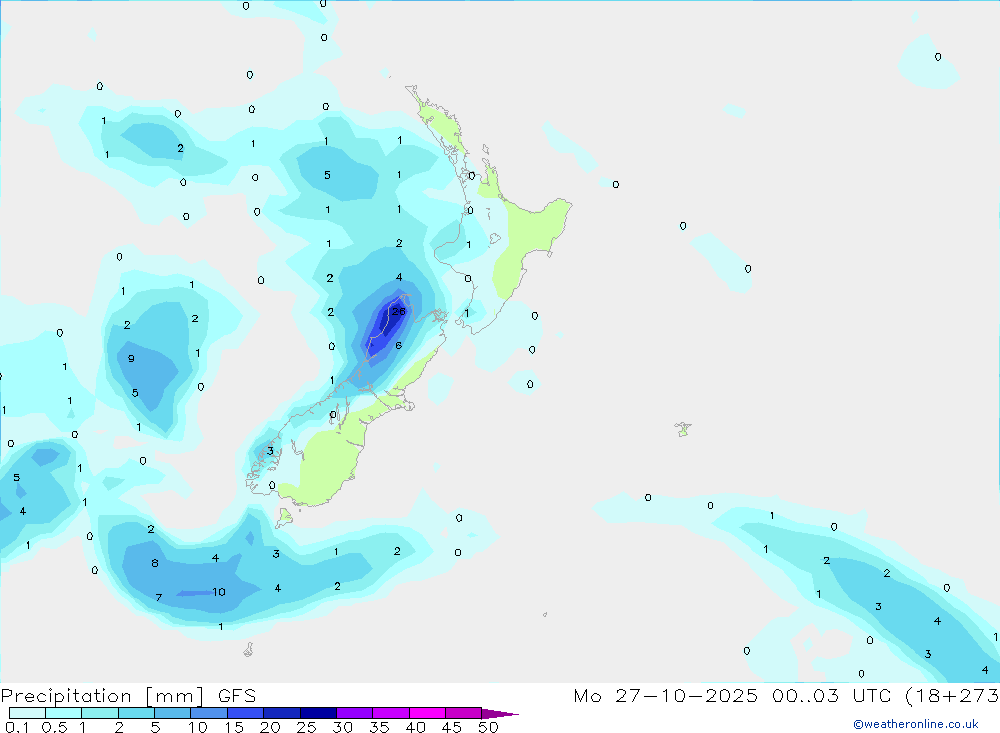Select the 25–30 mm legend color swatch
Image resolution: width=1000 pixels, height=733 pixels.
tap(318, 713)
